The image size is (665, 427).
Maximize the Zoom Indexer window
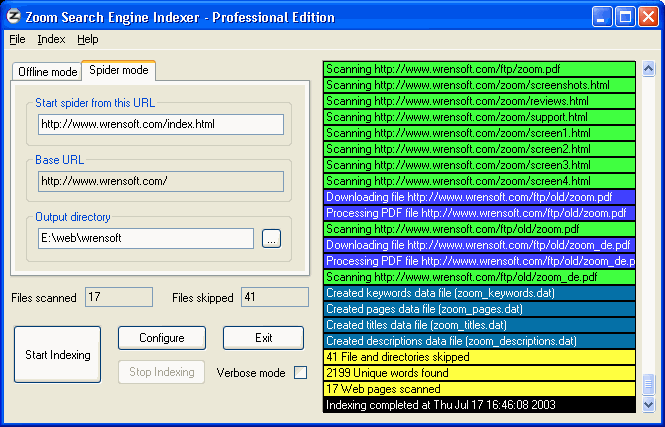click(625, 17)
